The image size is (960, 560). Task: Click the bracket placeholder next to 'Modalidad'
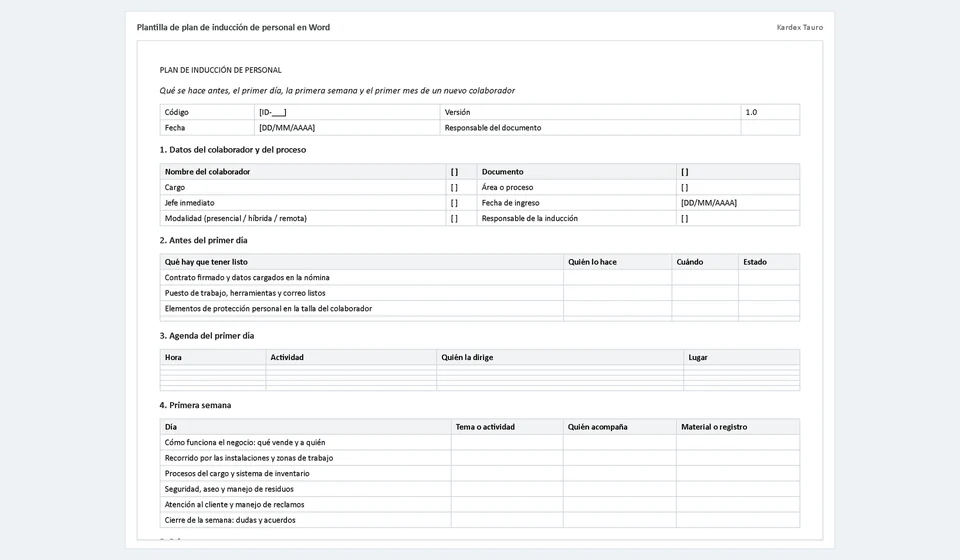(454, 218)
